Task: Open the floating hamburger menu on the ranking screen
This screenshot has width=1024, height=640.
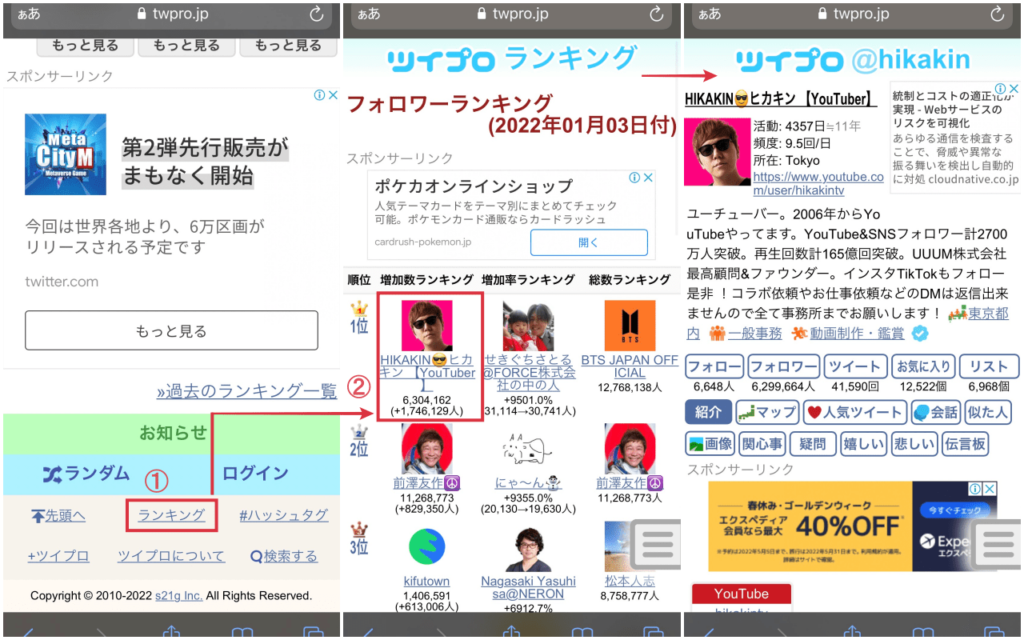Action: [658, 543]
